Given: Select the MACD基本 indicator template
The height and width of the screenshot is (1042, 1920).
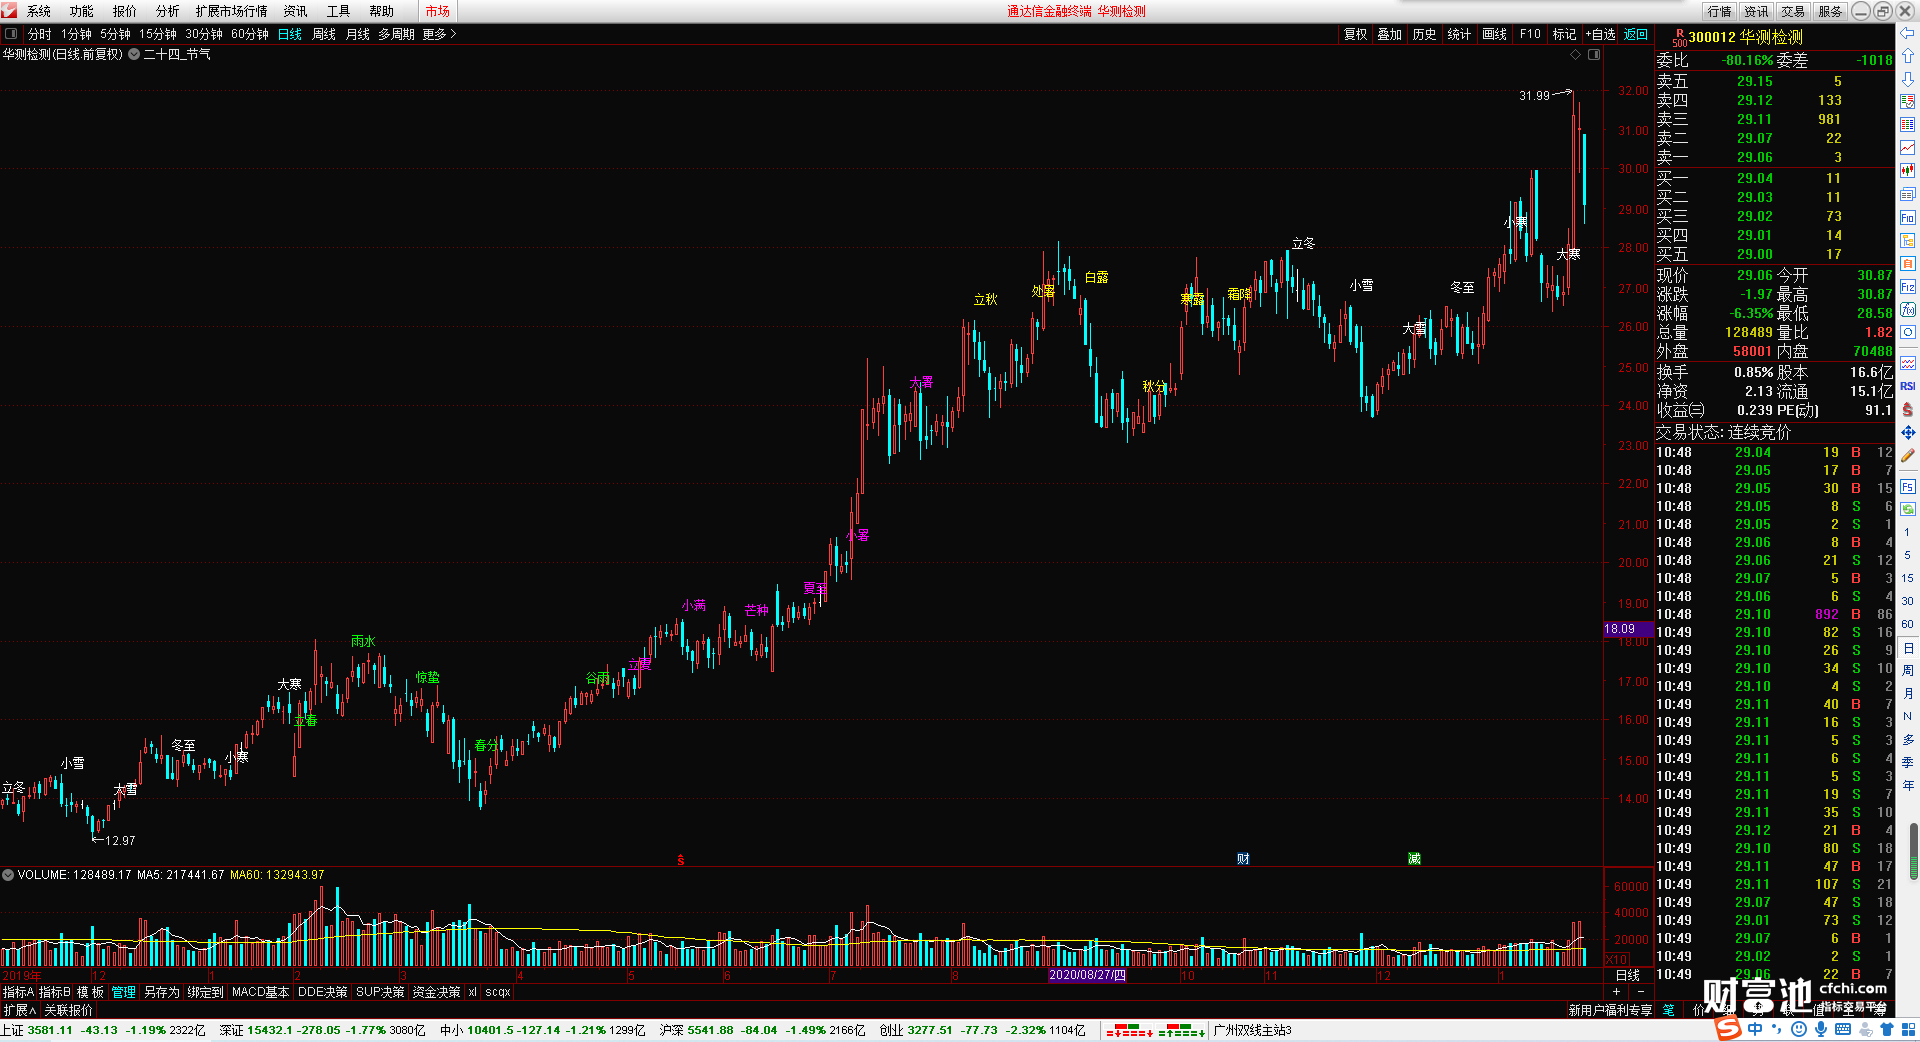Looking at the screenshot, I should [x=260, y=992].
